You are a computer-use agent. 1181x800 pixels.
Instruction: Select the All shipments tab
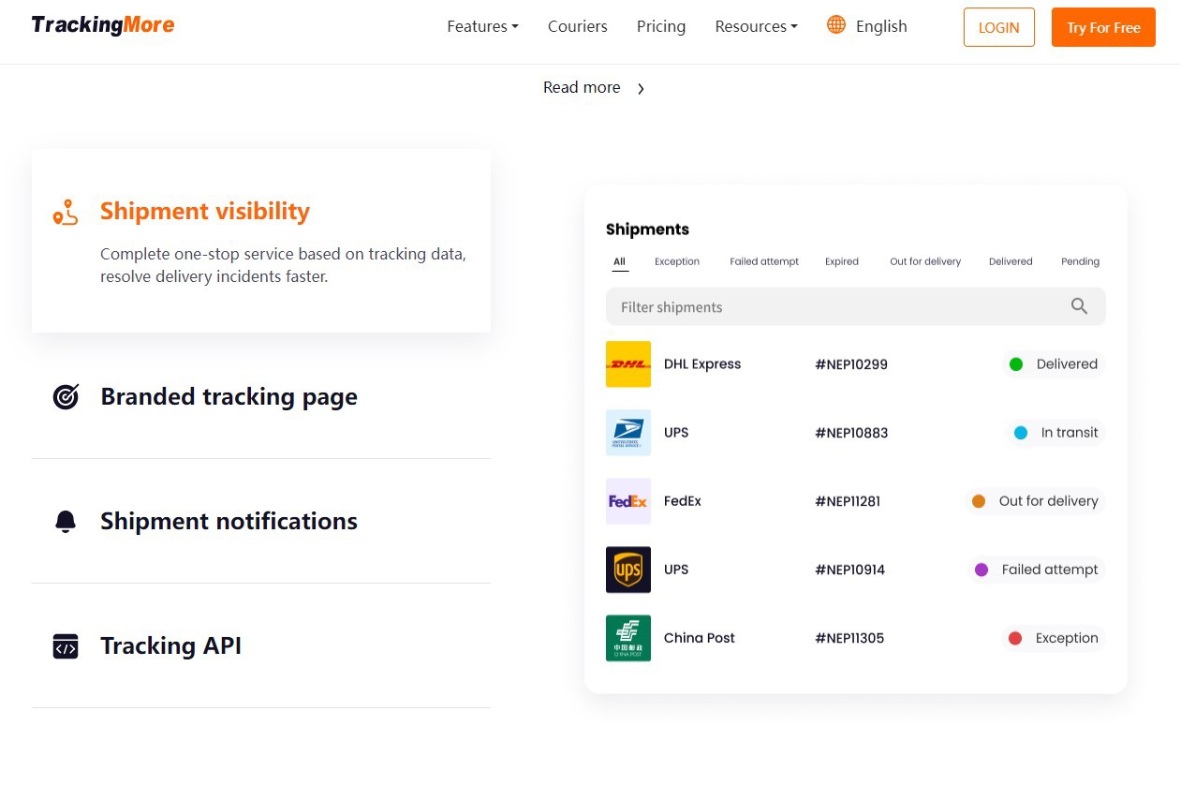tap(619, 261)
